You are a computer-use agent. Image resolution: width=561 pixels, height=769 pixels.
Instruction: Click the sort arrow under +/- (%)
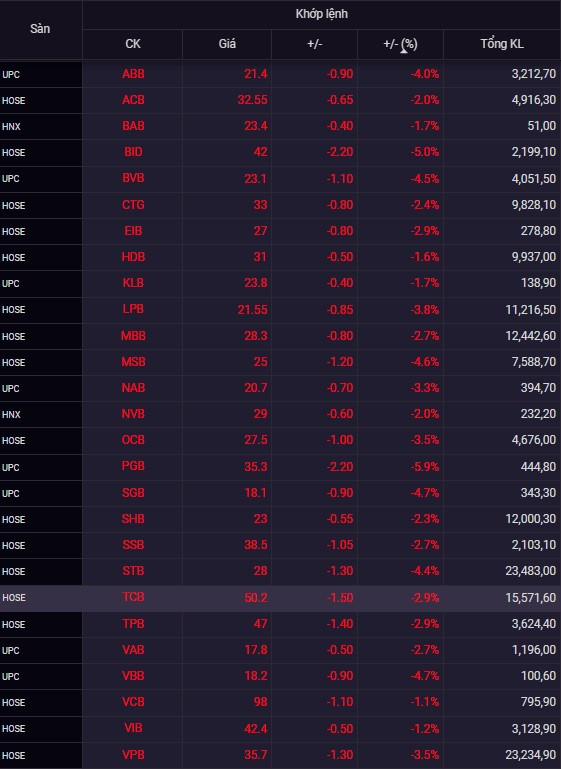pyautogui.click(x=404, y=51)
